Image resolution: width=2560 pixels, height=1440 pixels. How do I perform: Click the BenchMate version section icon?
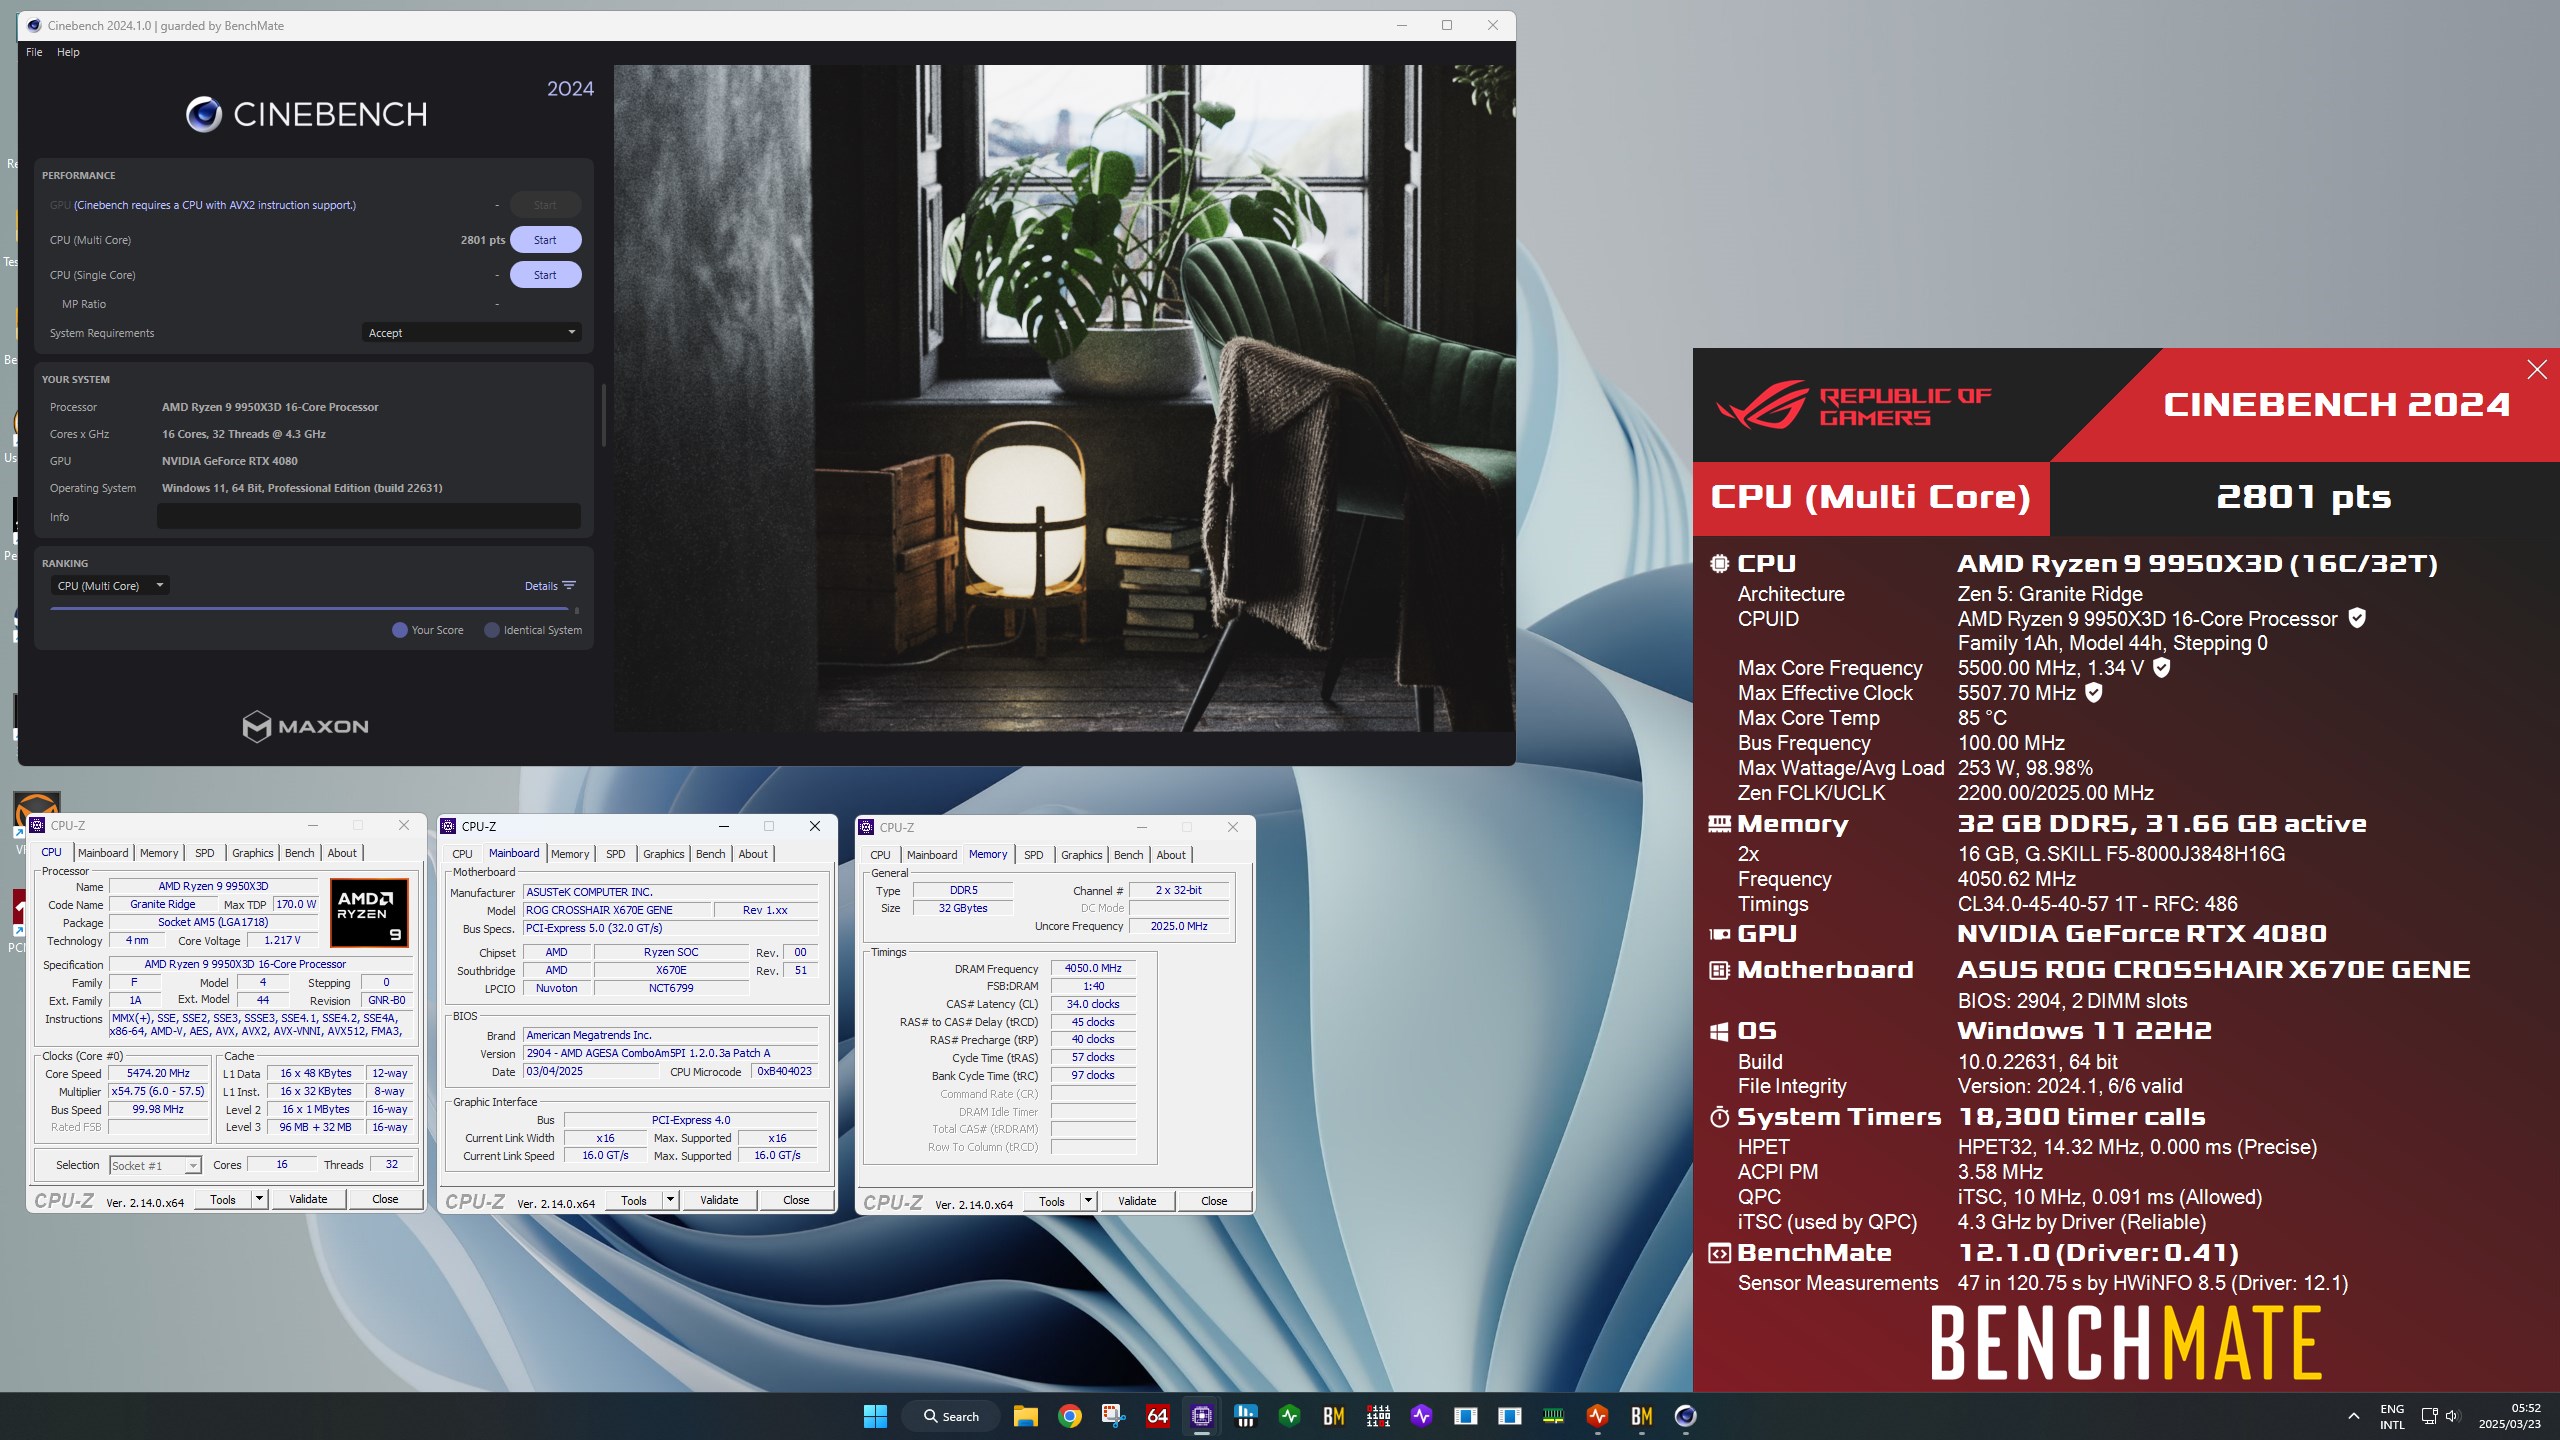[1719, 1253]
